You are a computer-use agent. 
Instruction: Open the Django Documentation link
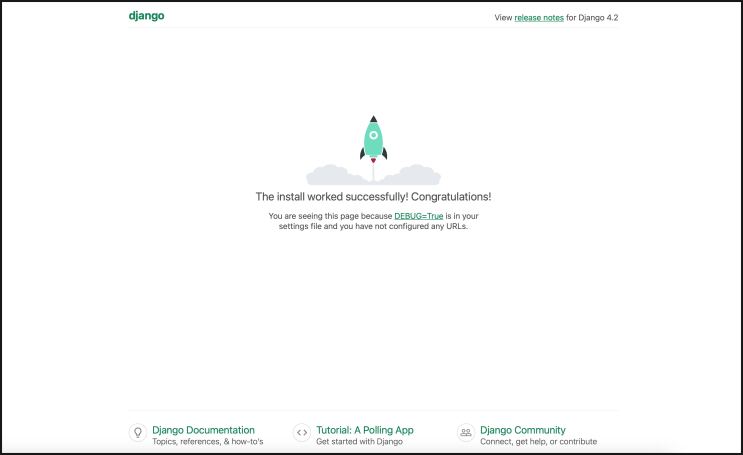tap(203, 430)
